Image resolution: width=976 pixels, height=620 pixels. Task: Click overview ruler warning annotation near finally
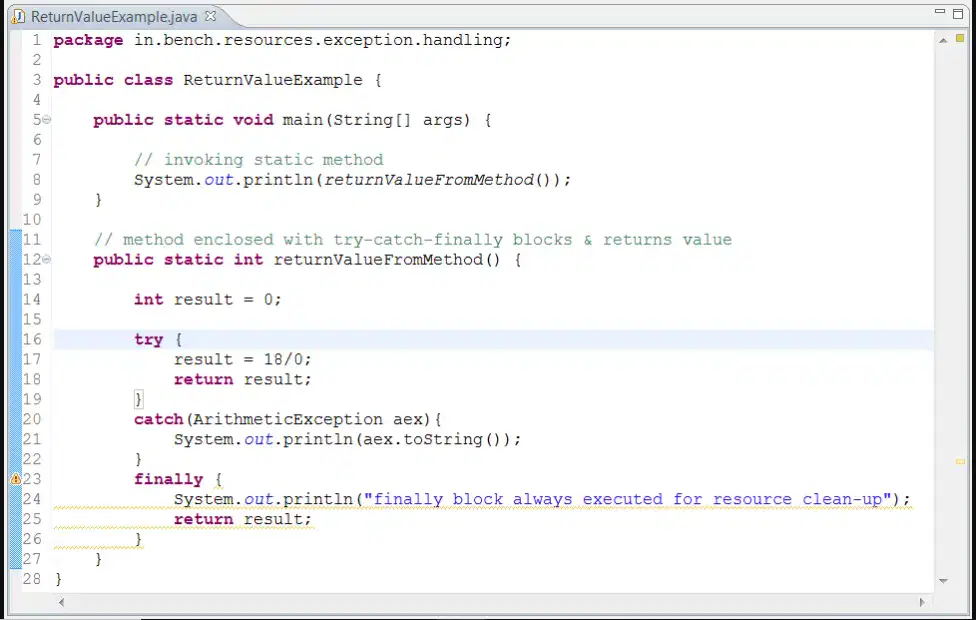coord(960,462)
